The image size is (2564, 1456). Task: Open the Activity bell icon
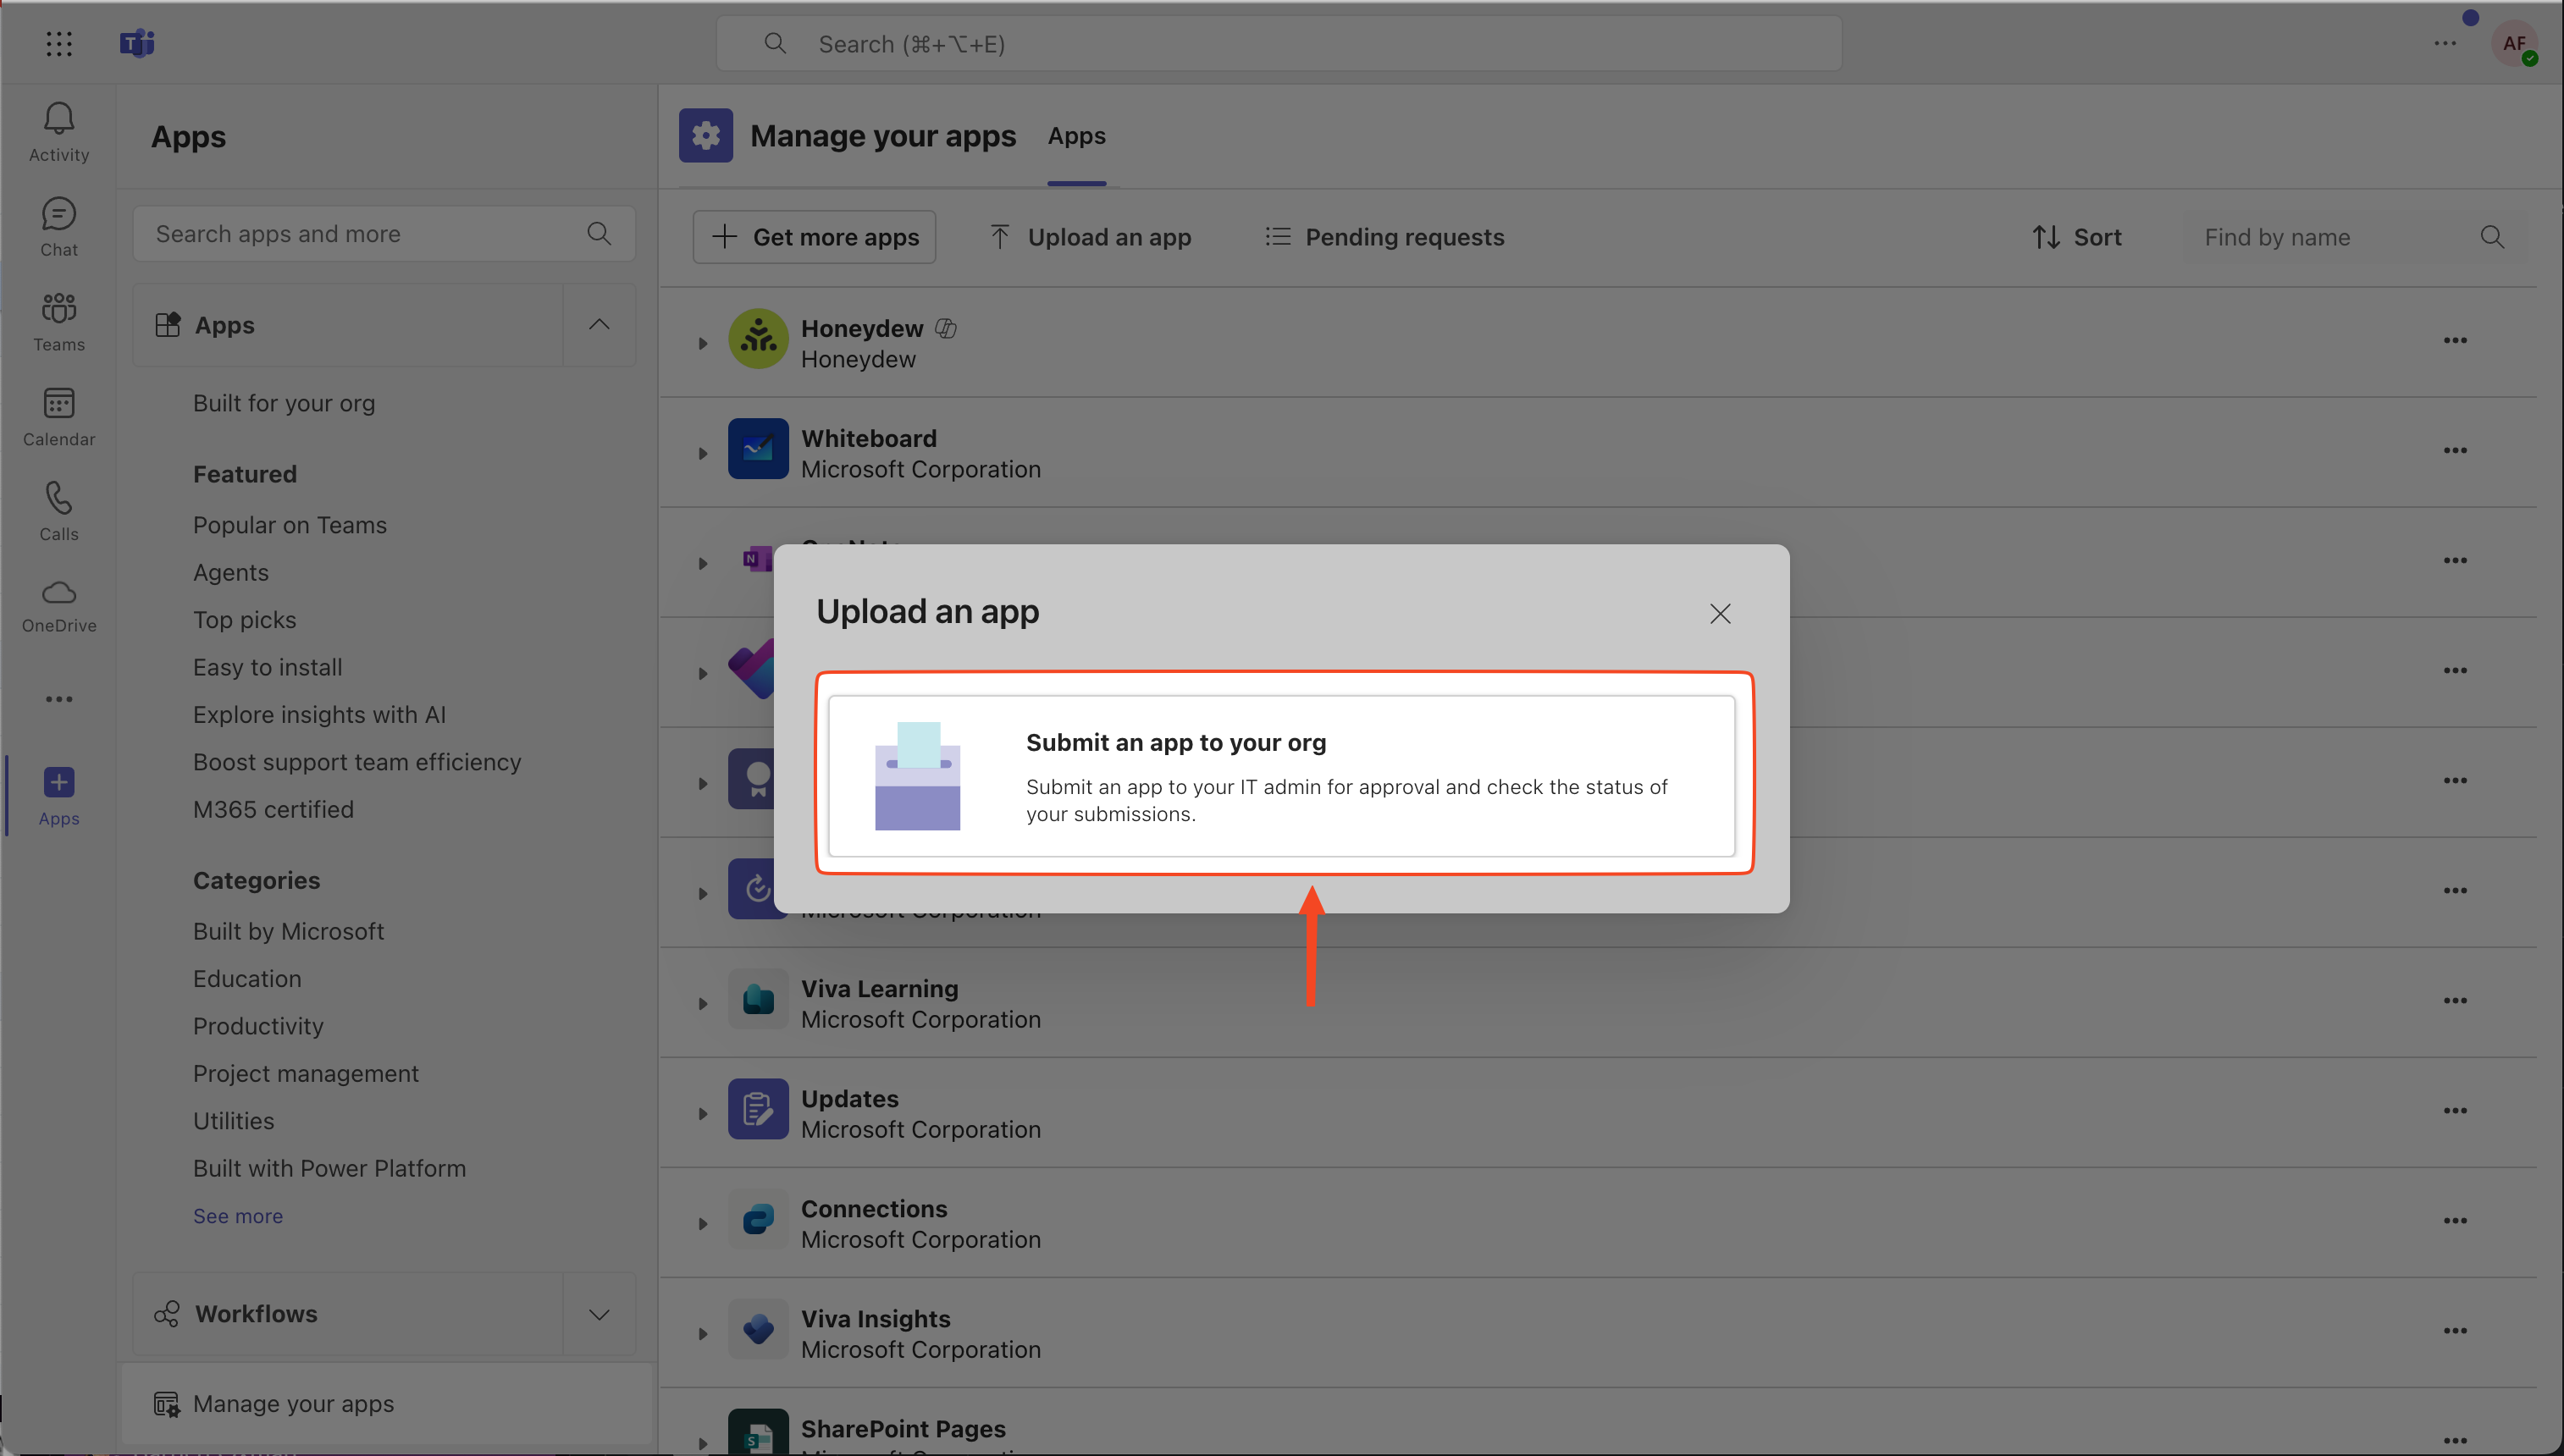tap(59, 131)
